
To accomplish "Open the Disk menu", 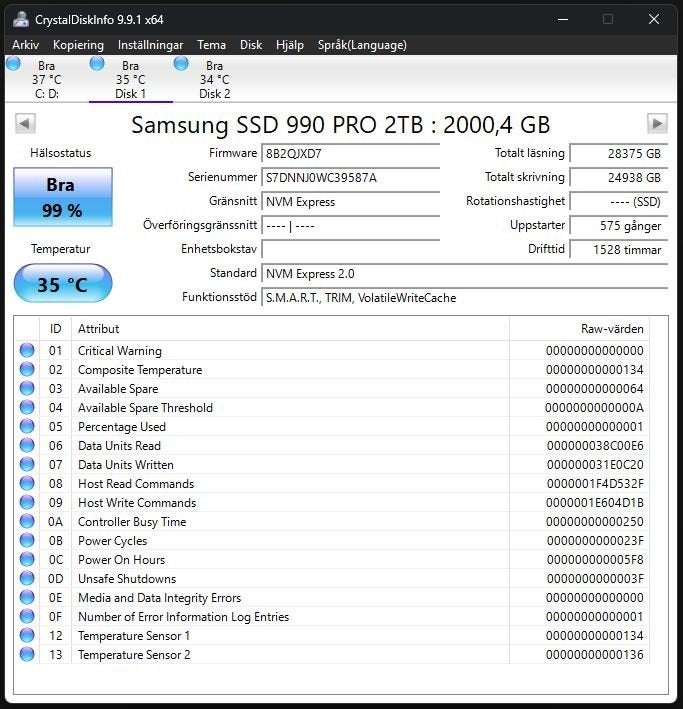I will coord(251,45).
